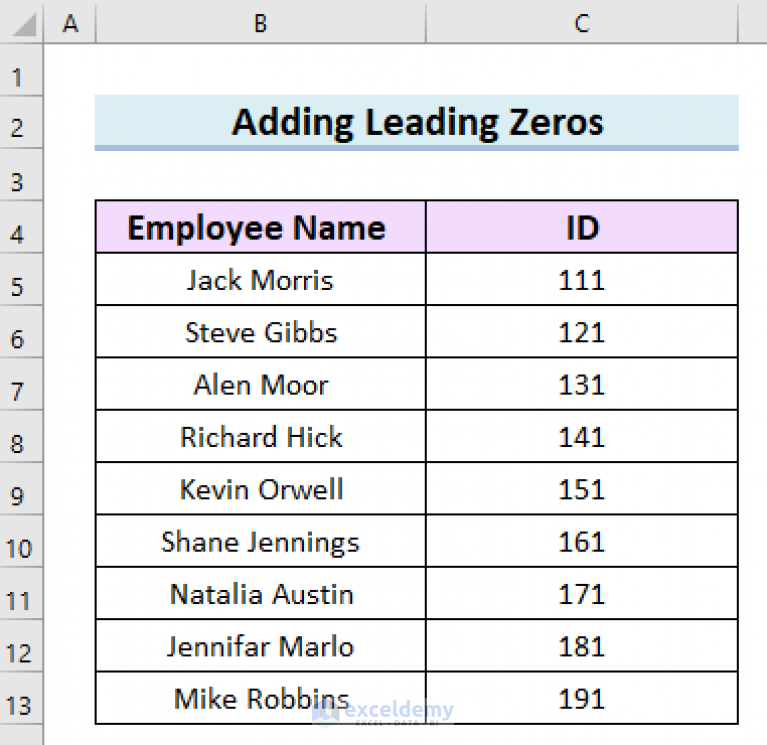The width and height of the screenshot is (767, 745).
Task: Select row 13 header
Action: click(x=21, y=698)
